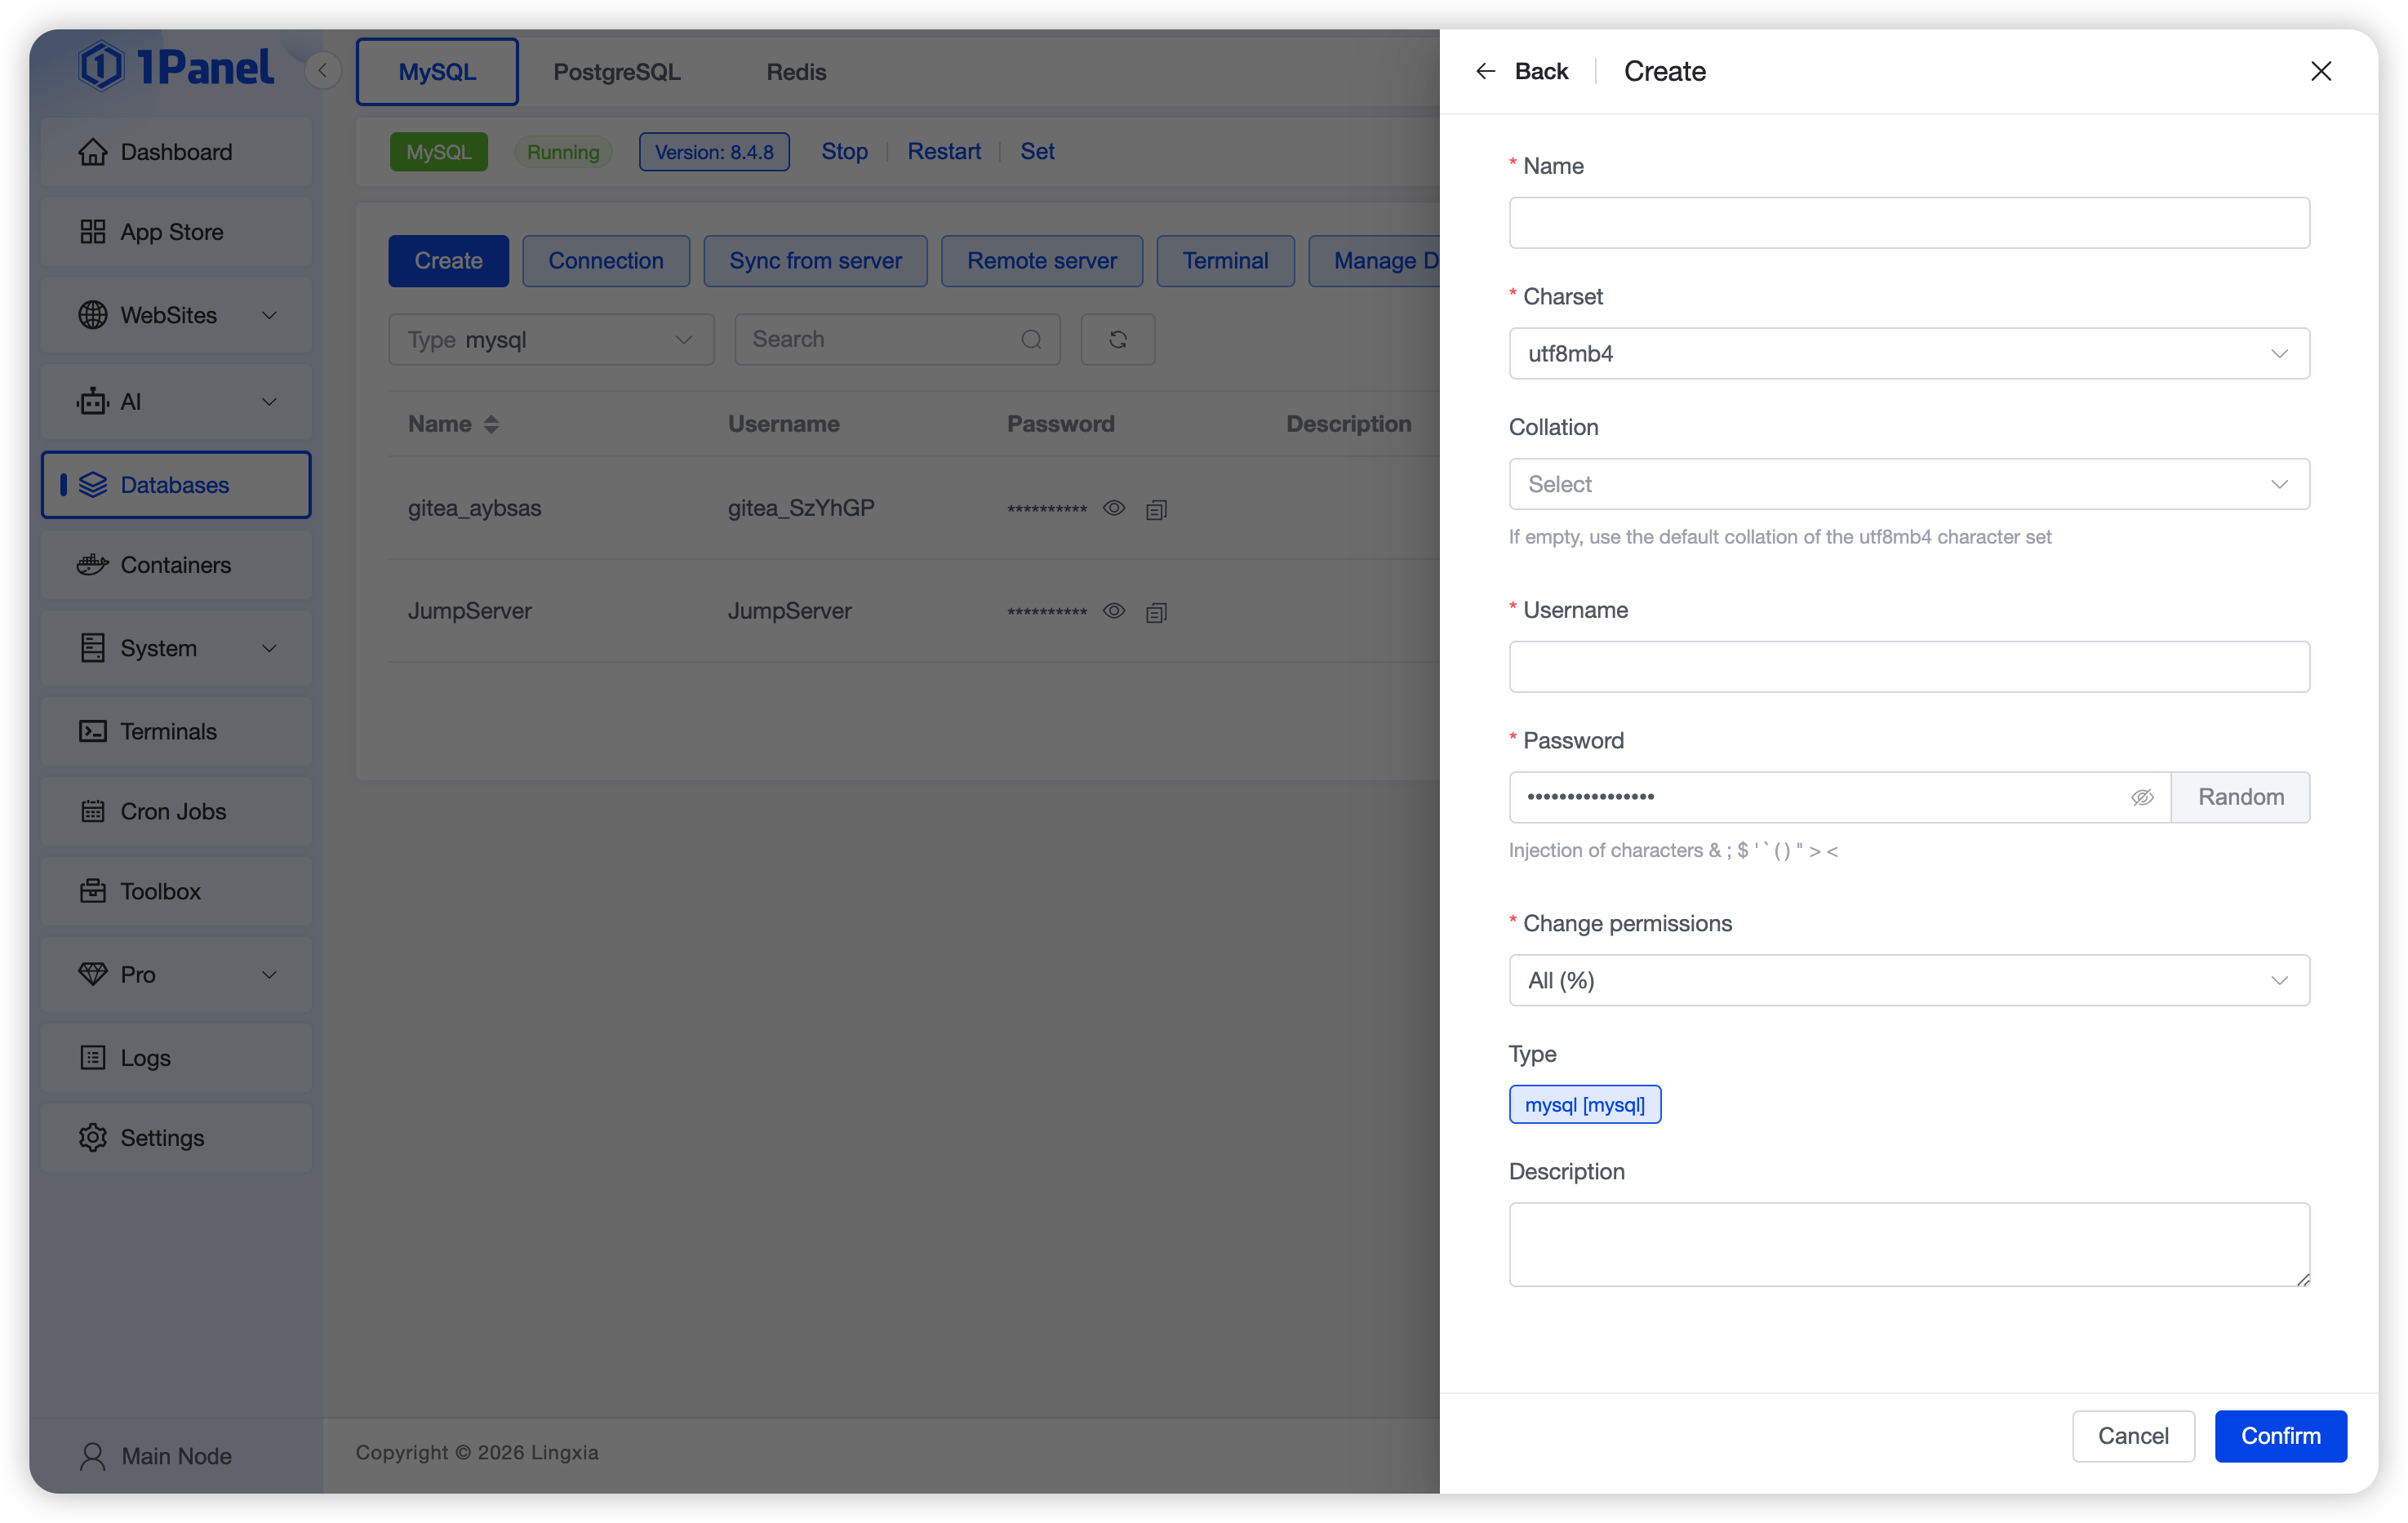Close the Create panel with X
2408x1523 pixels.
(x=2321, y=71)
